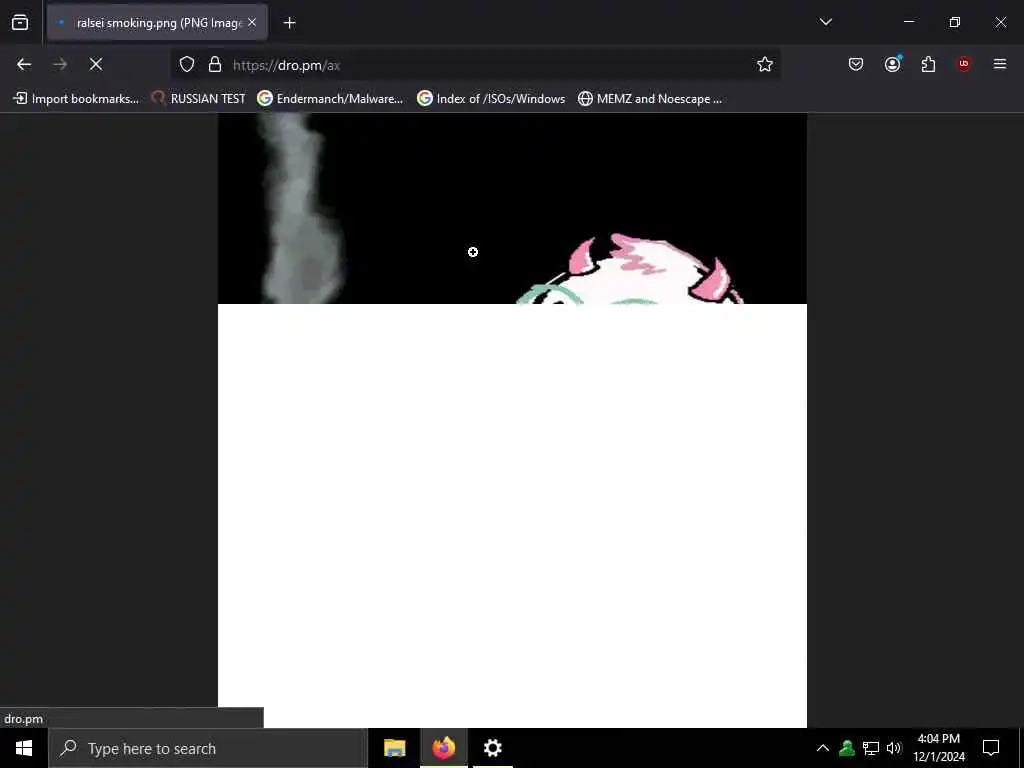Click the Type here to search box
This screenshot has width=1024, height=768.
(208, 748)
